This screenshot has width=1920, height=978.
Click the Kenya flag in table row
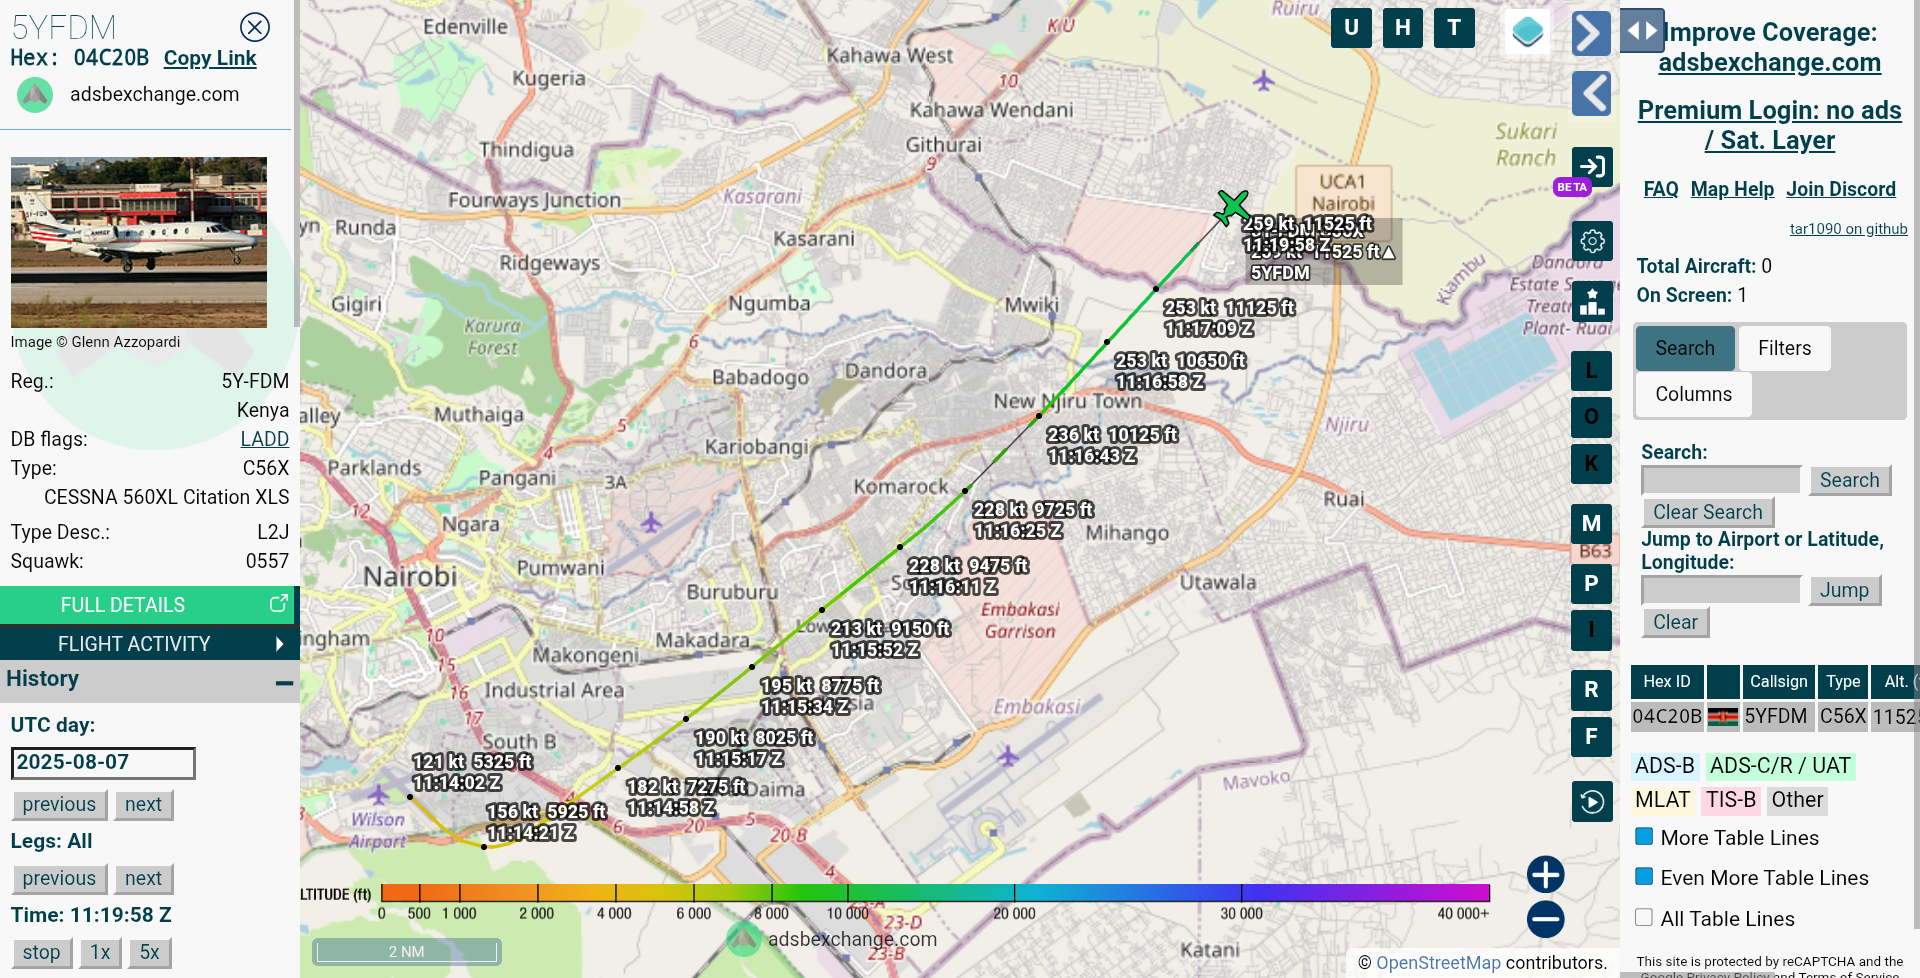tap(1723, 717)
